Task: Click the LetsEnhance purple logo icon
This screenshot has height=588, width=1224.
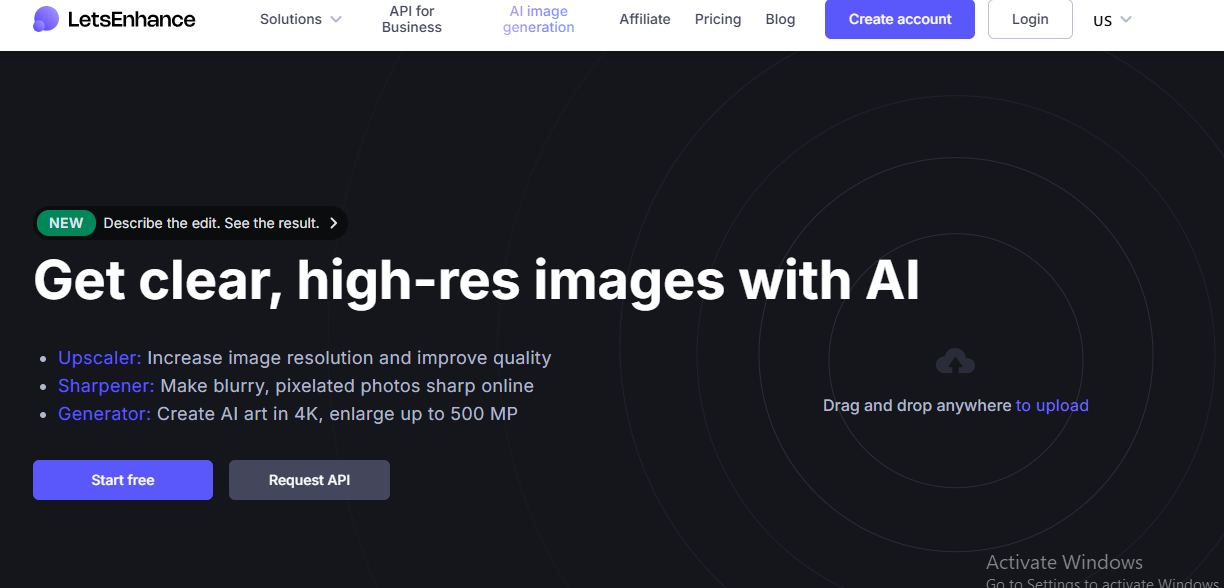Action: pos(46,19)
